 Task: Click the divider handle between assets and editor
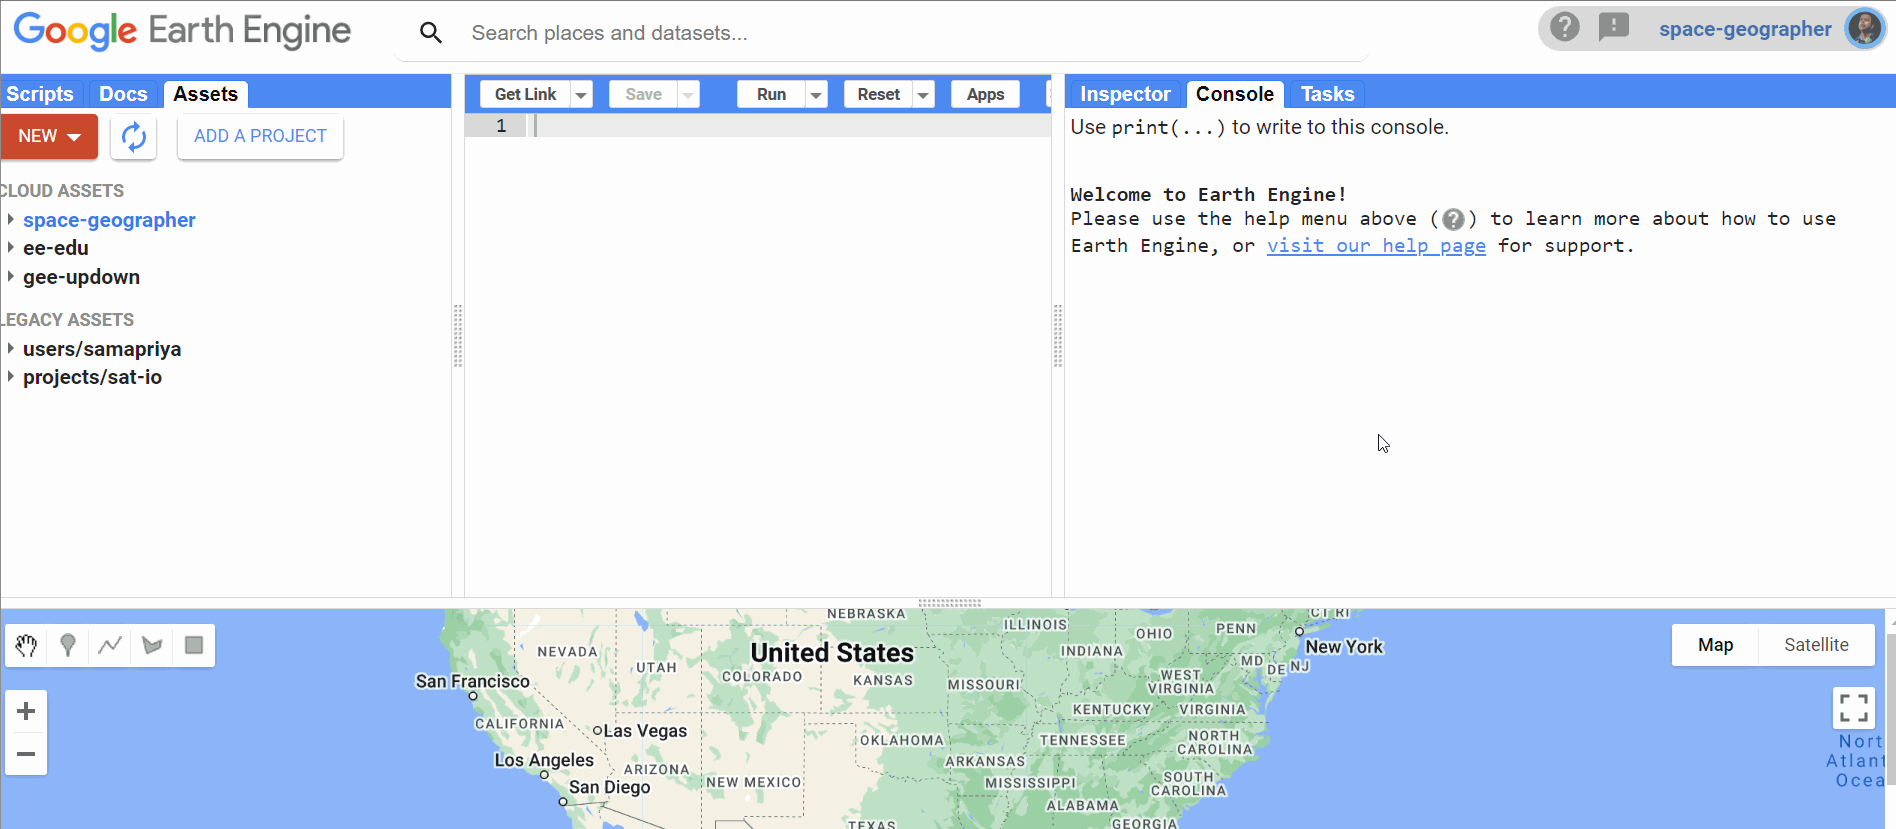tap(458, 336)
